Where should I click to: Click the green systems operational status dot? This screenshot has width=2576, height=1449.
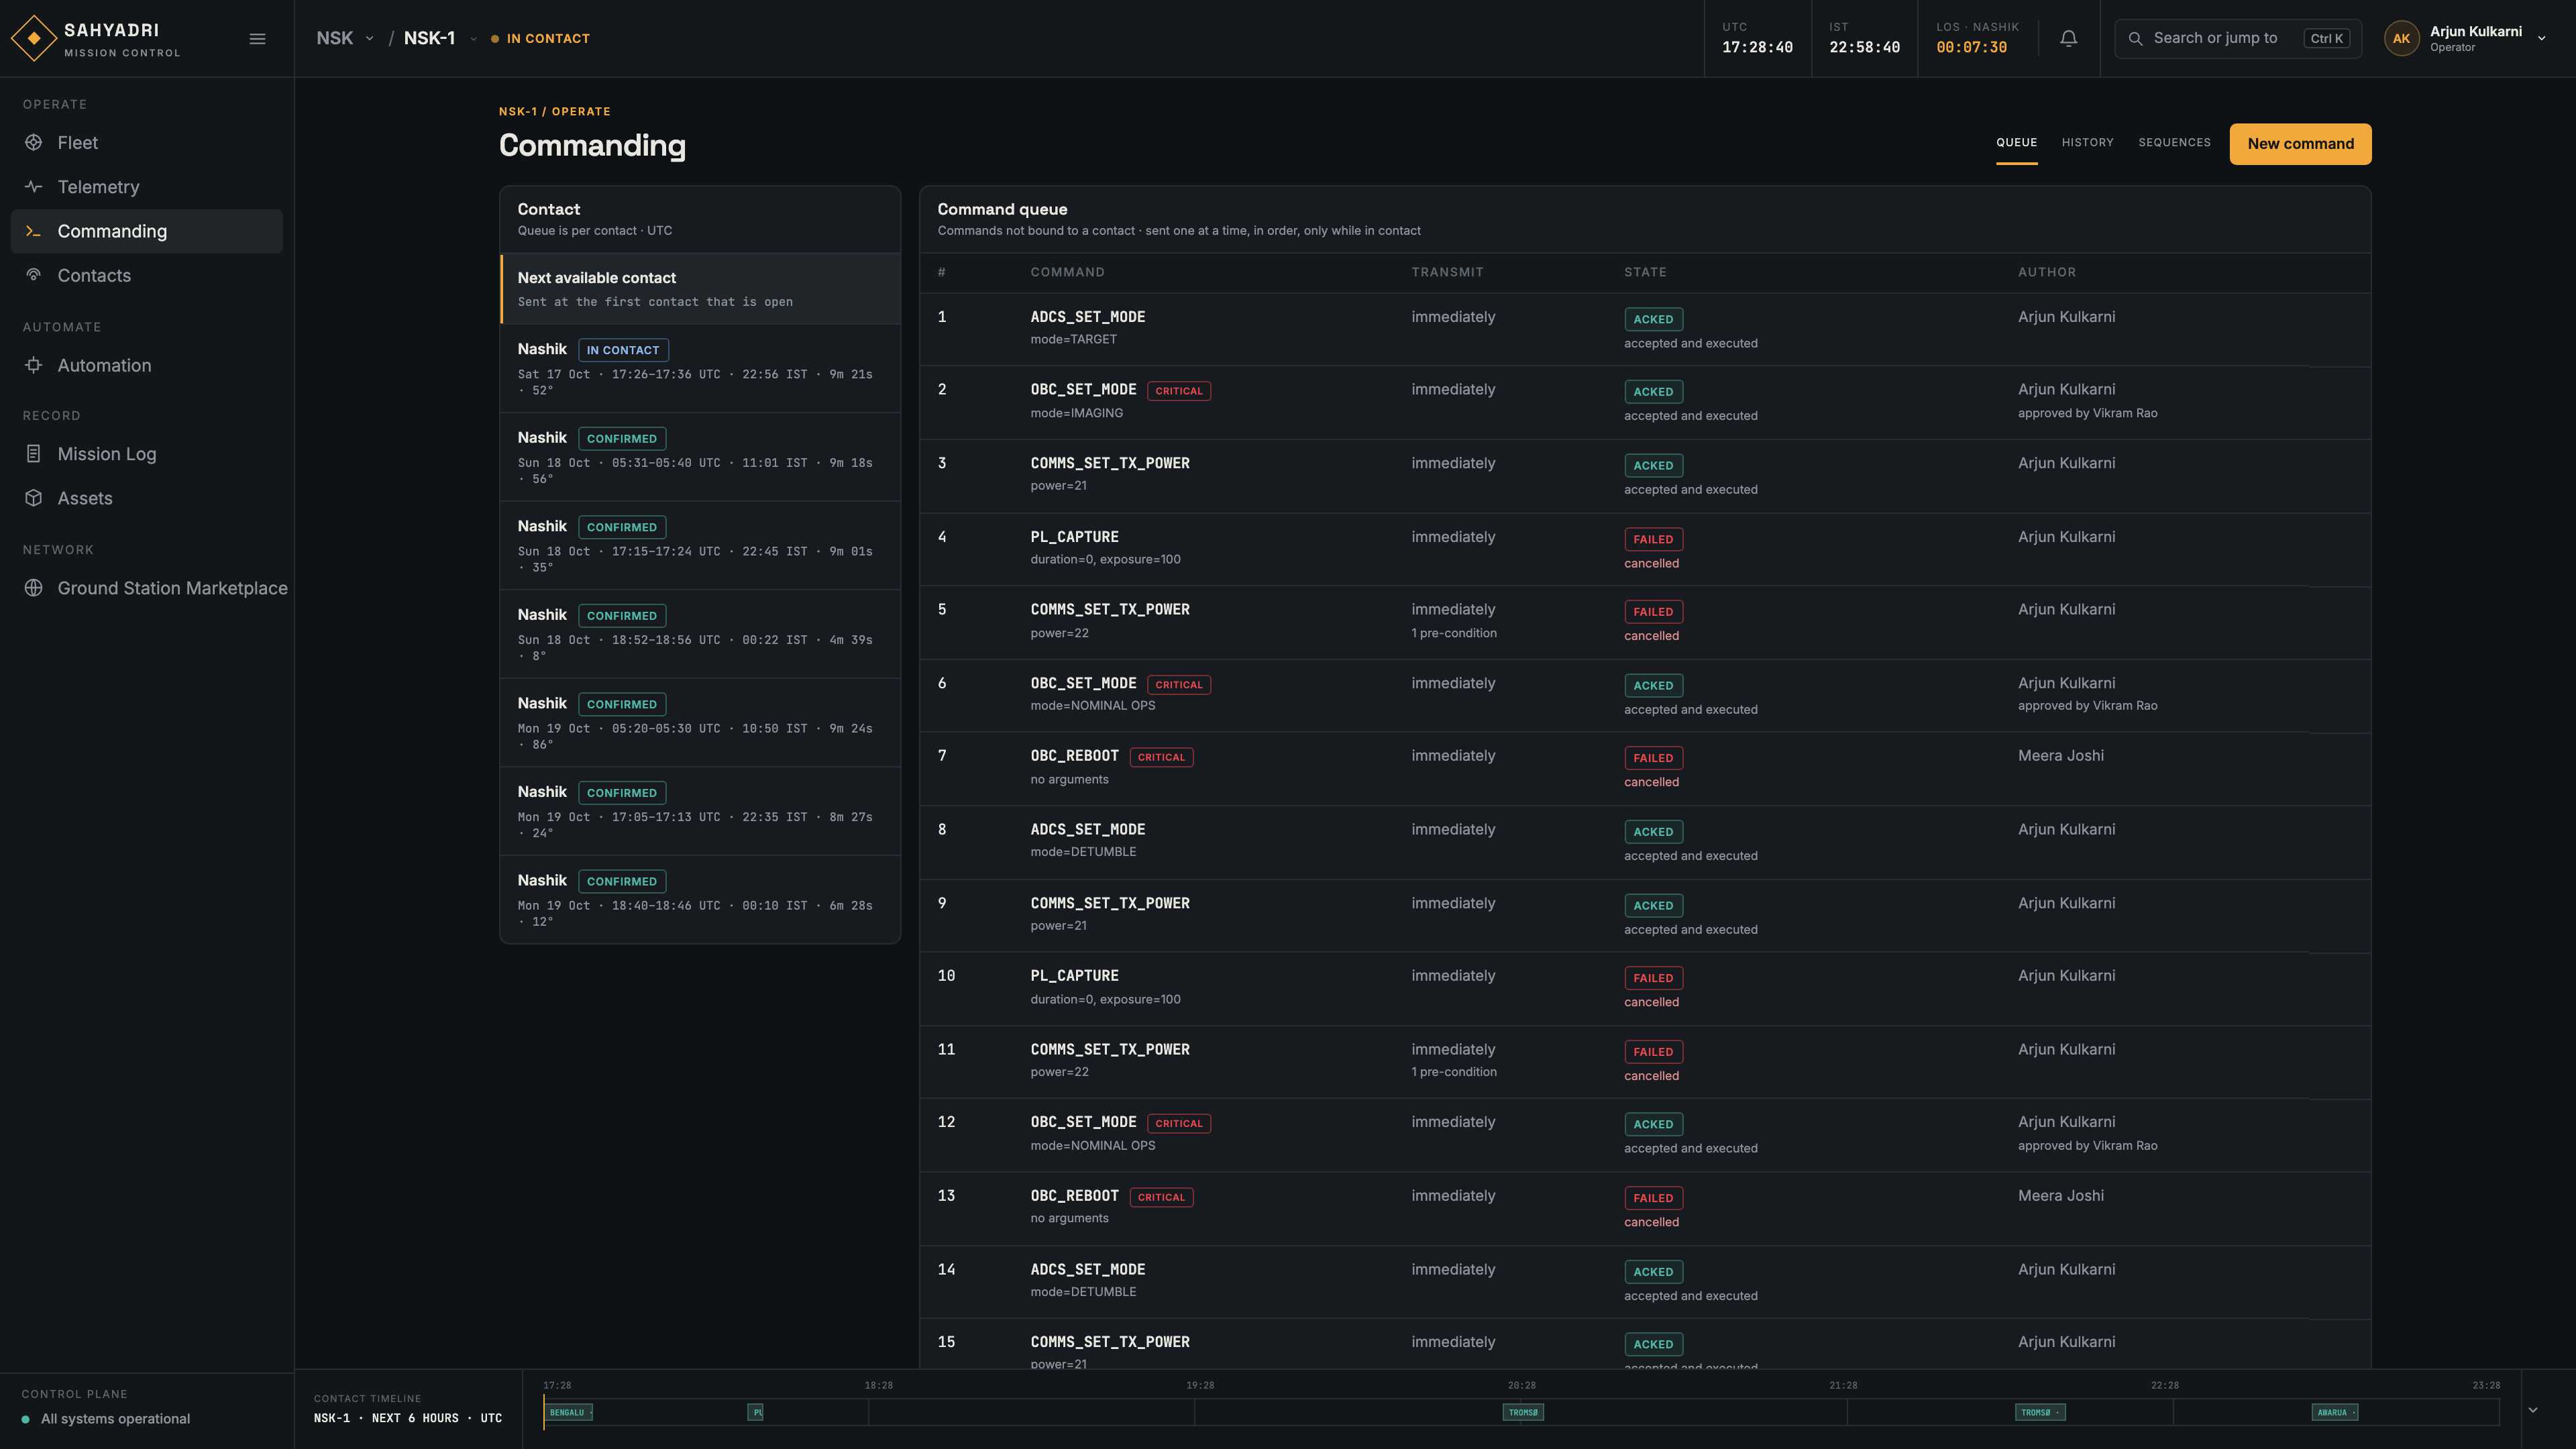[26, 1419]
